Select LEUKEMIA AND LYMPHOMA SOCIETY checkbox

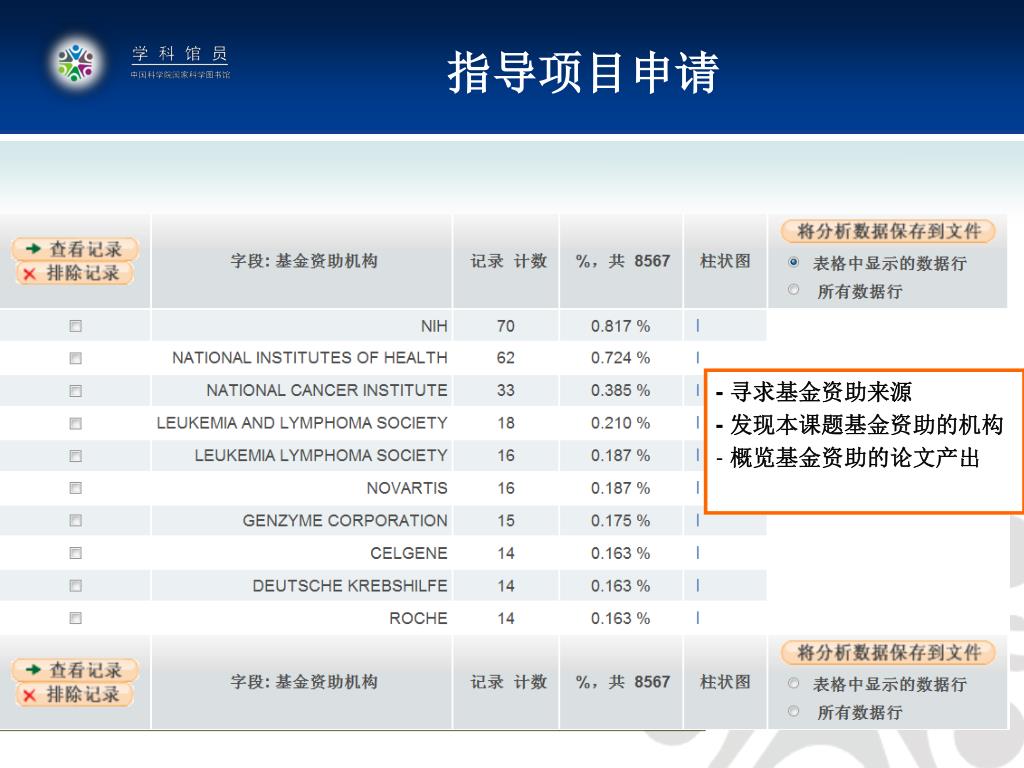76,423
